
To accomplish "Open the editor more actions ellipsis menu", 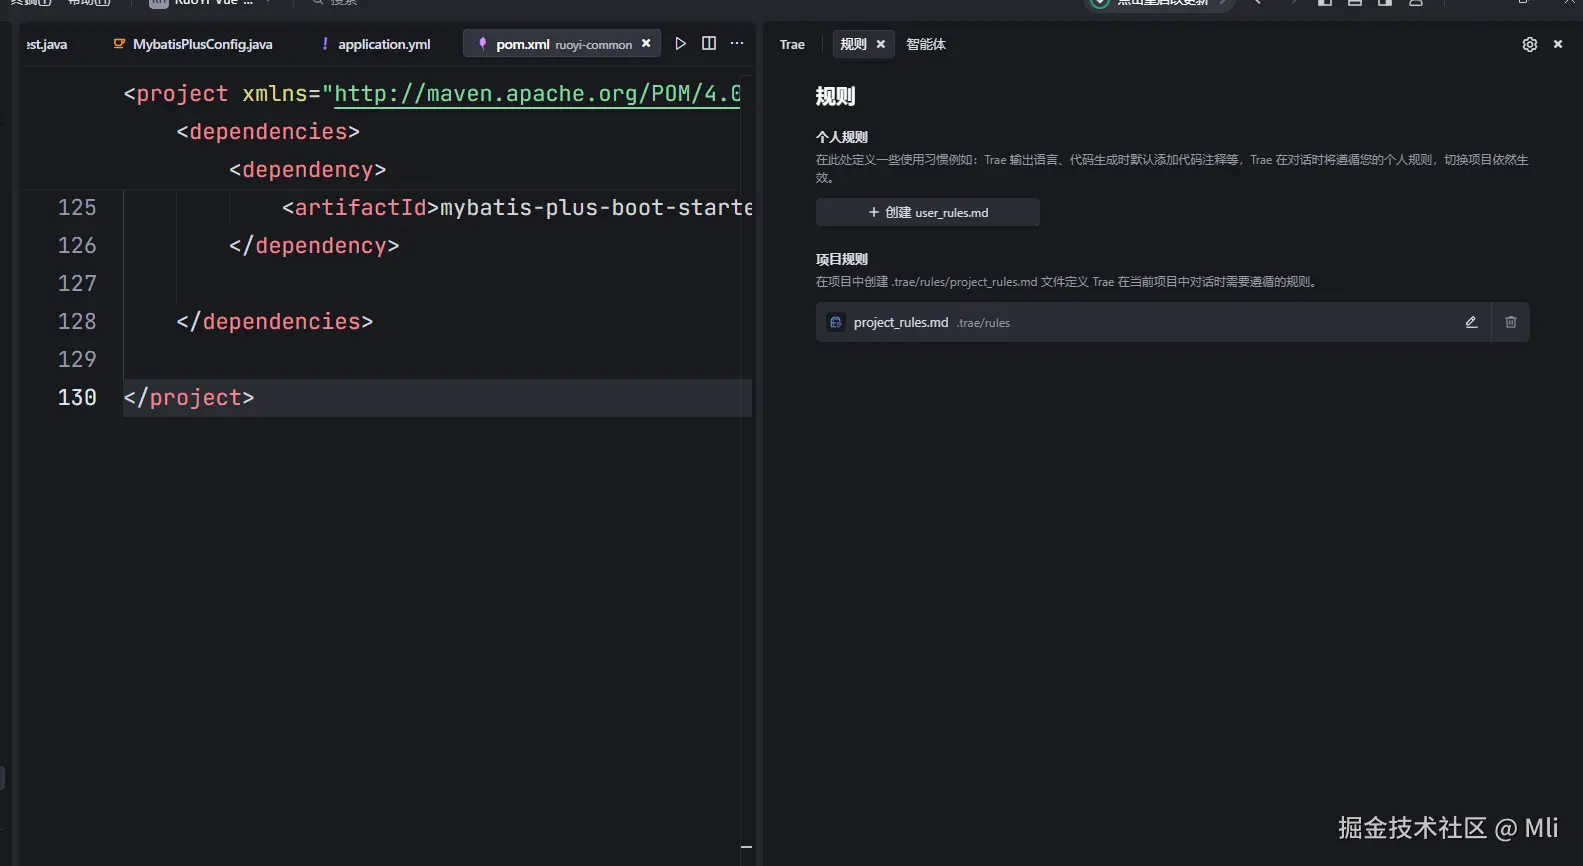I will coord(737,44).
